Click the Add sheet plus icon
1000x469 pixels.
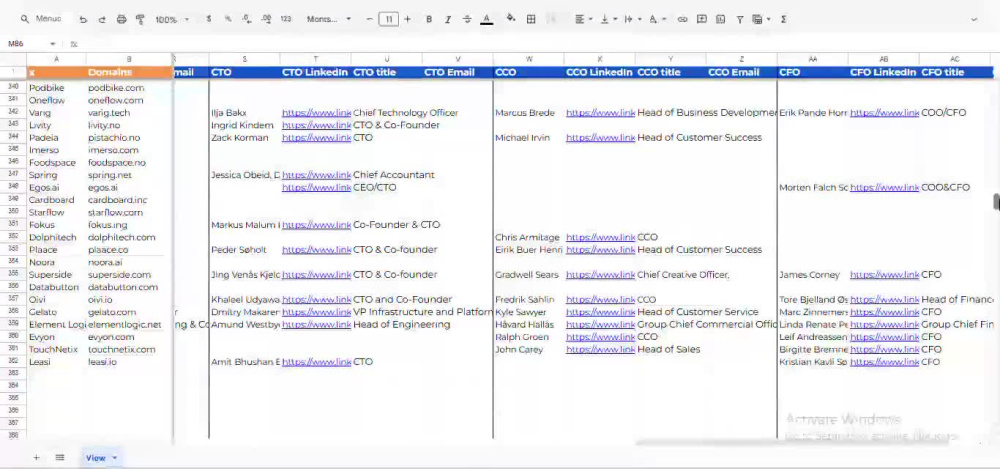tap(36, 458)
